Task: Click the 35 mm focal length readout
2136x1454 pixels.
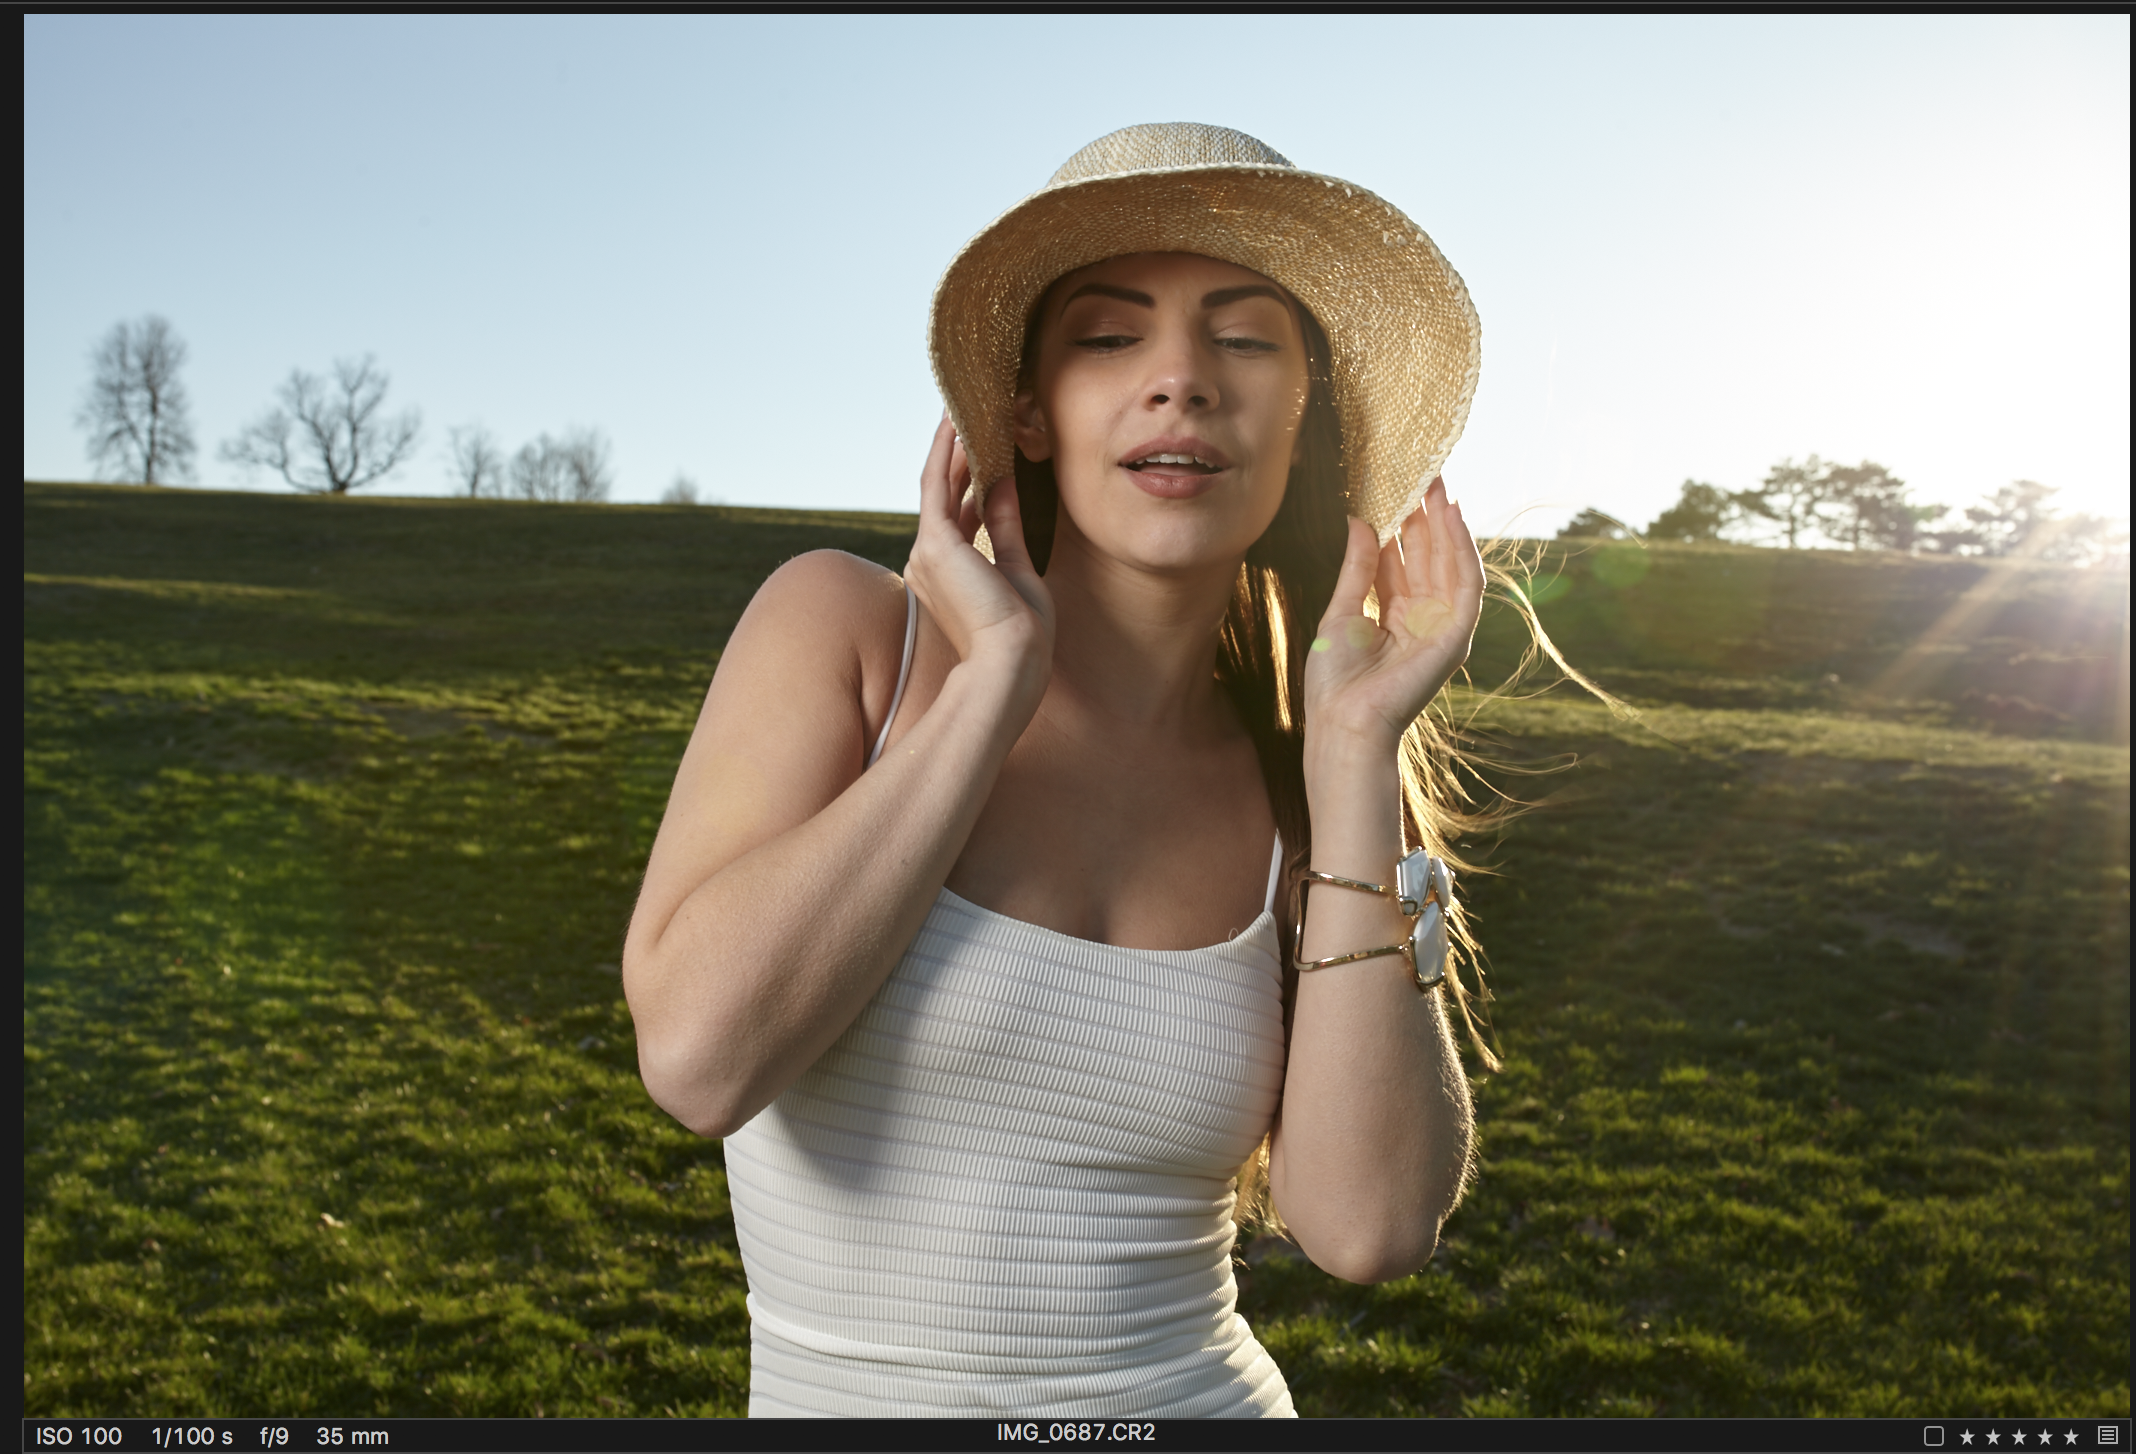Action: coord(352,1436)
